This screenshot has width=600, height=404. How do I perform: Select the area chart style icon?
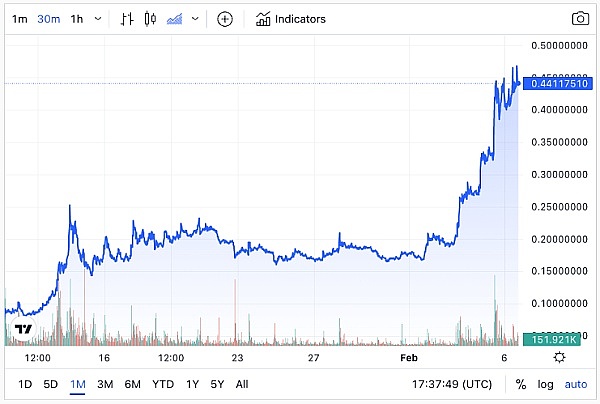tap(175, 19)
